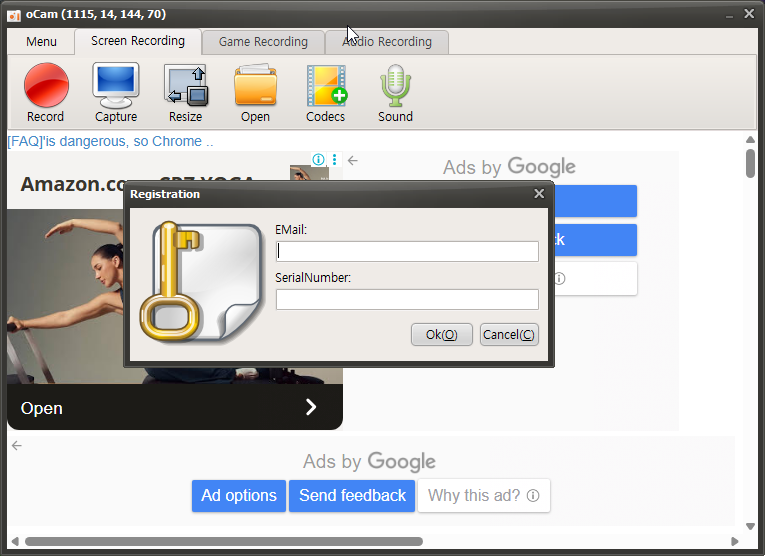The image size is (765, 556).
Task: Open the FAQ link about Chrome
Action: 110,141
